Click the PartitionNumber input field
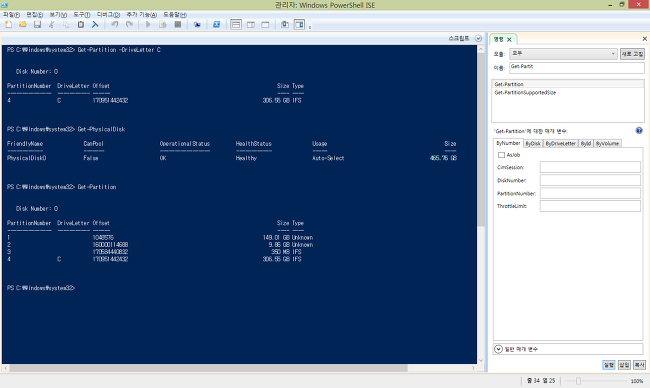Viewport: 650px width, 388px height. (x=590, y=193)
